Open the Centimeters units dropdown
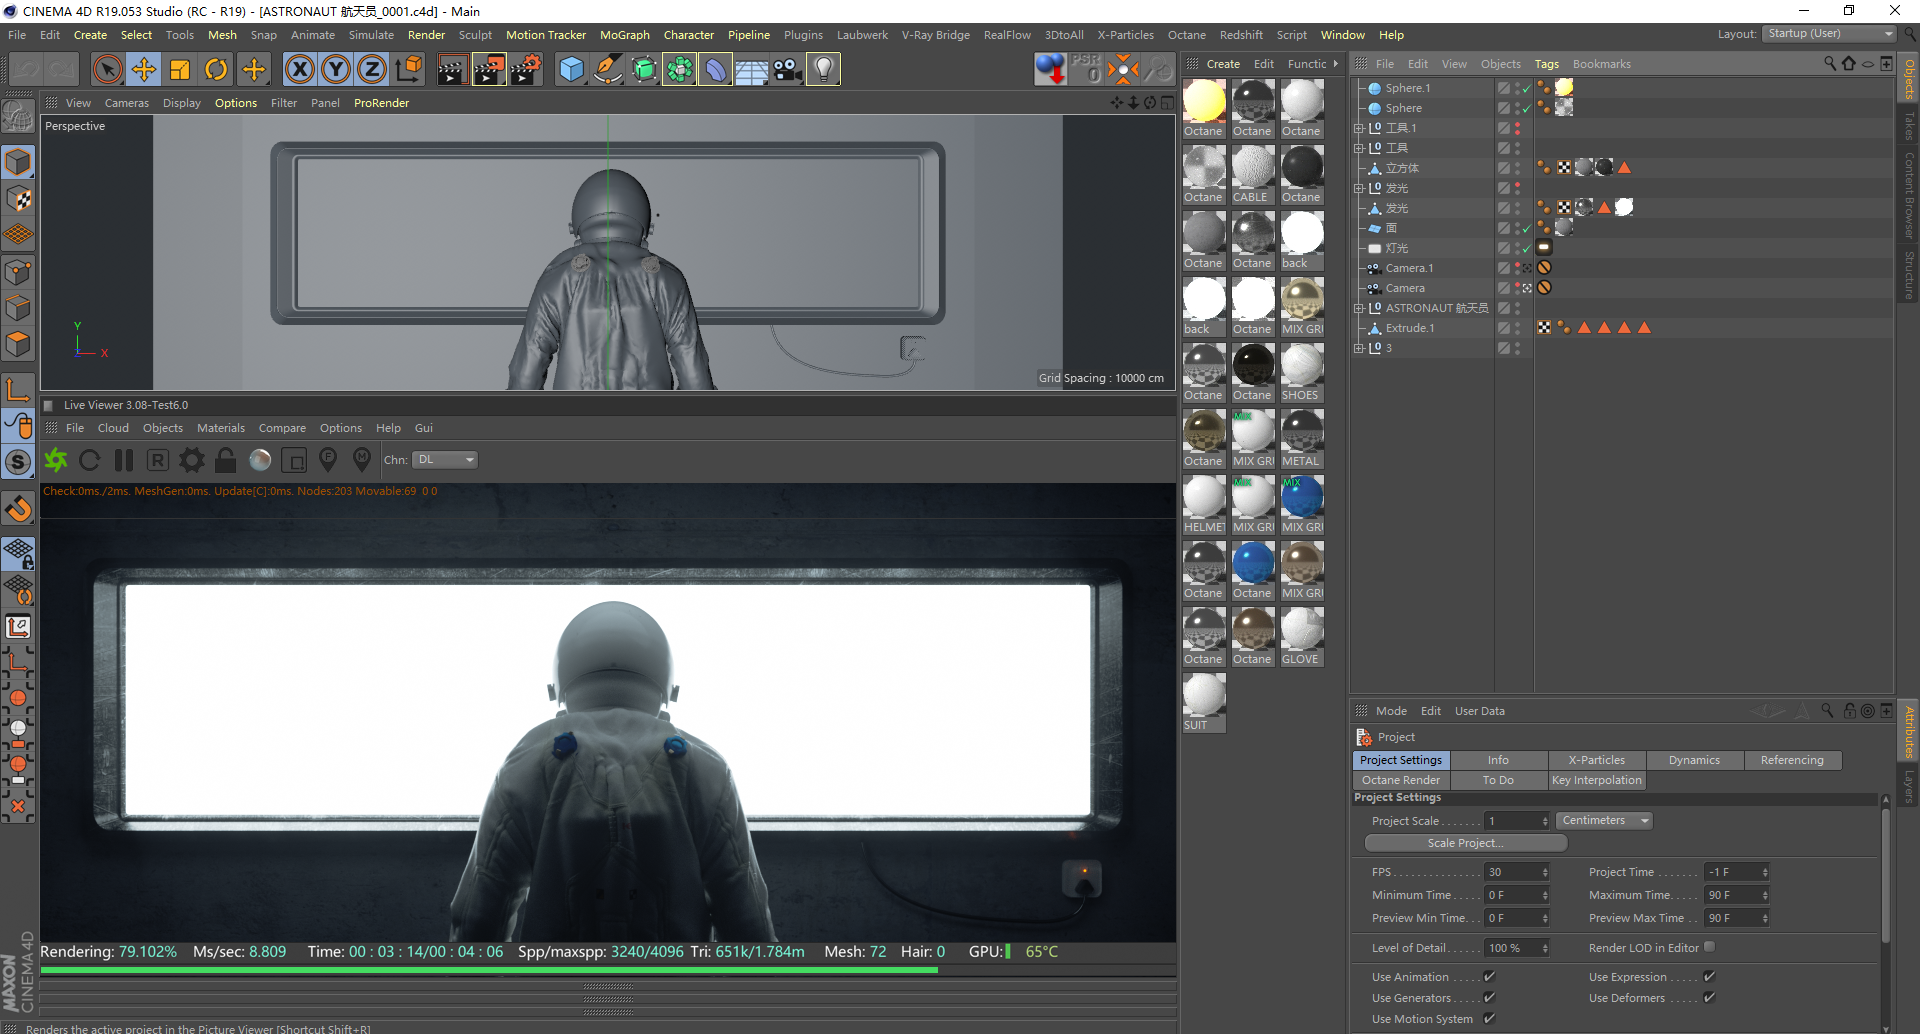The image size is (1920, 1034). point(1603,820)
